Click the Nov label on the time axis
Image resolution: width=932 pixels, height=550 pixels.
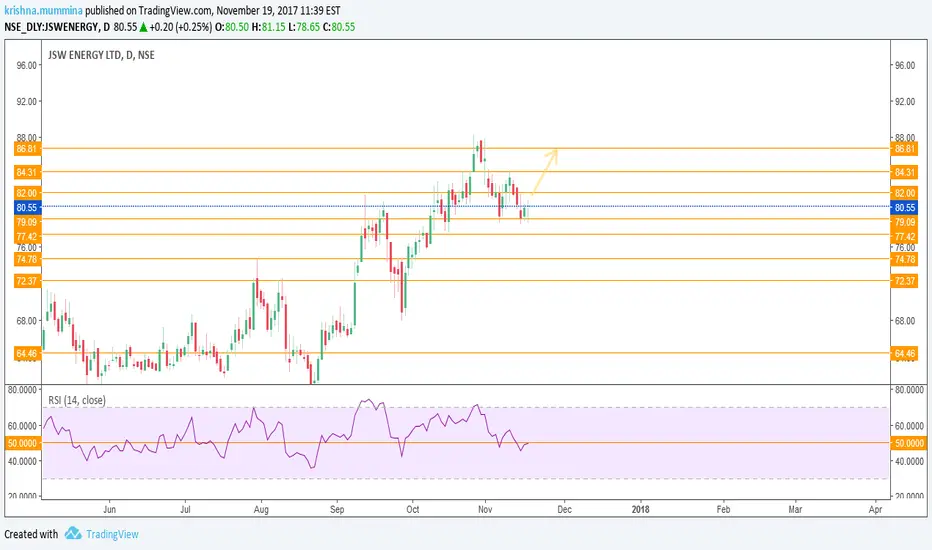pyautogui.click(x=485, y=510)
